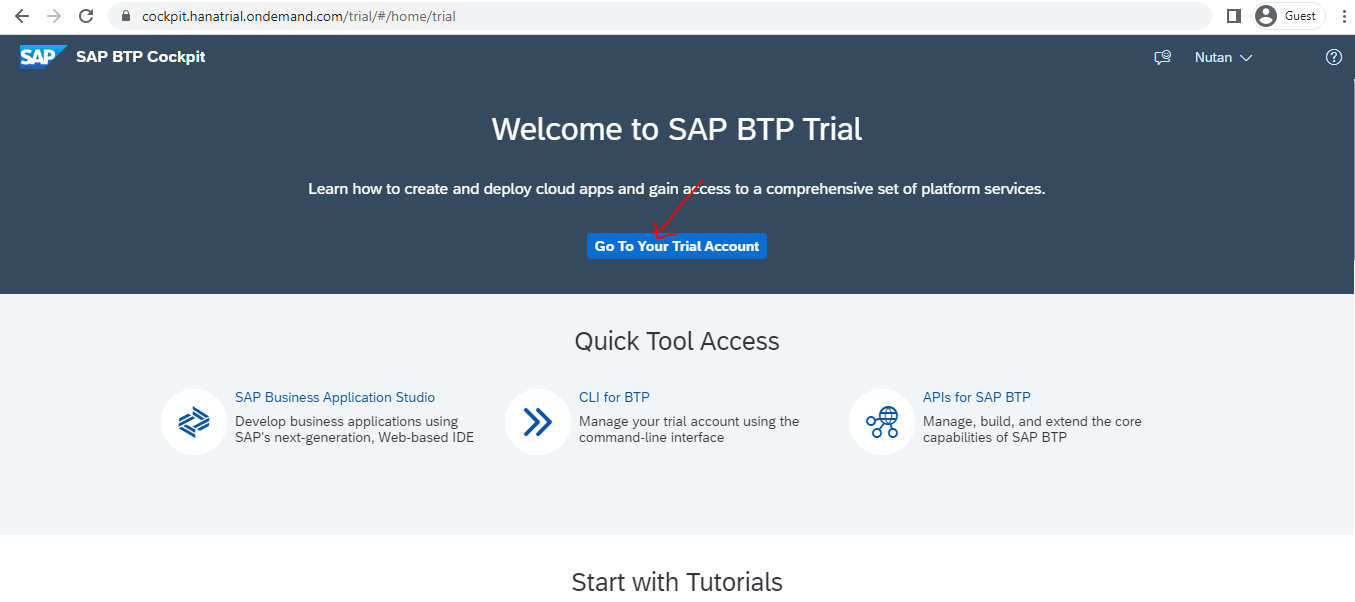Open the APIs for SAP BTP link

click(977, 397)
